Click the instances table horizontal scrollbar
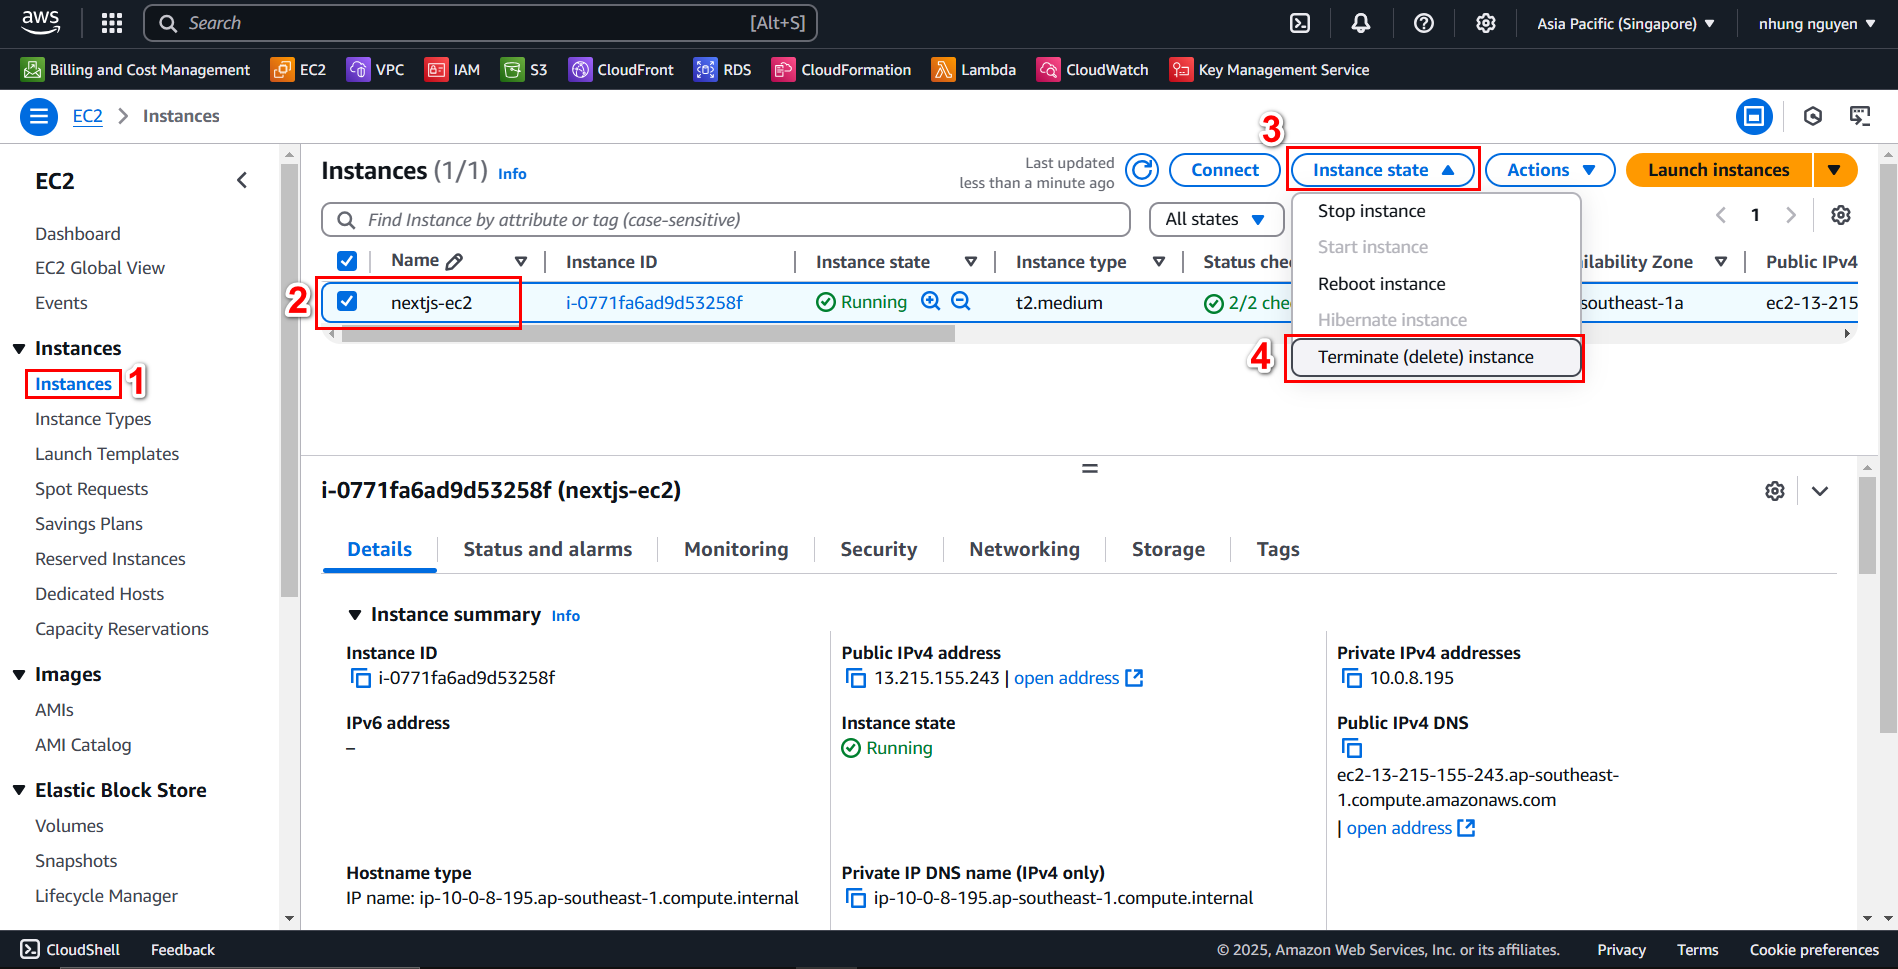 [x=648, y=334]
